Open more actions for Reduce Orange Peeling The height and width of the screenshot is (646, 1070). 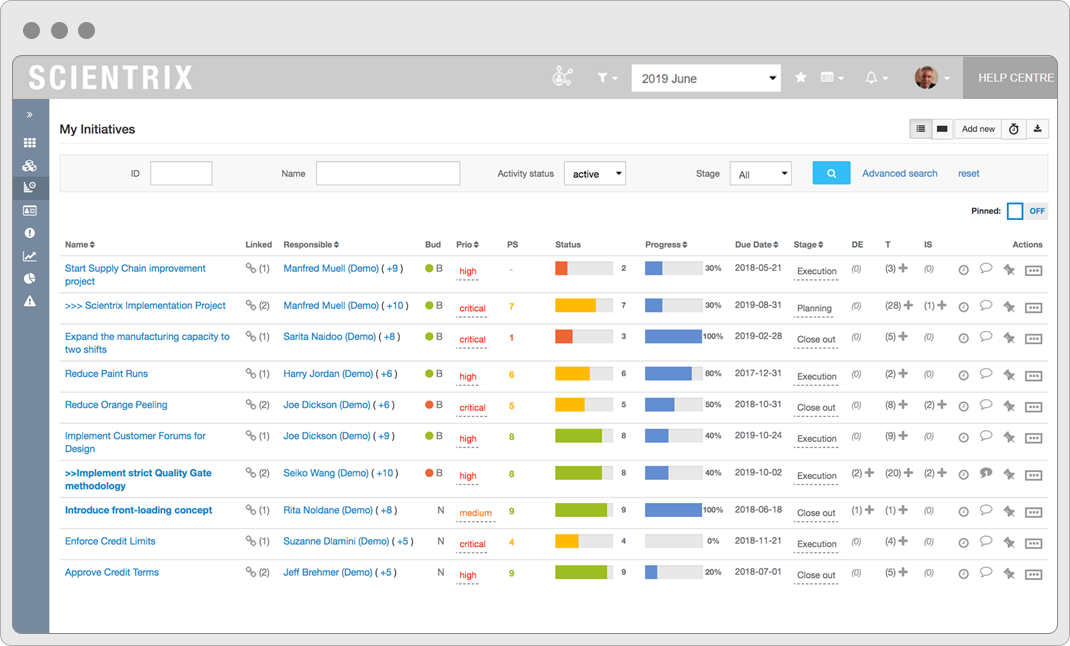[x=1033, y=407]
